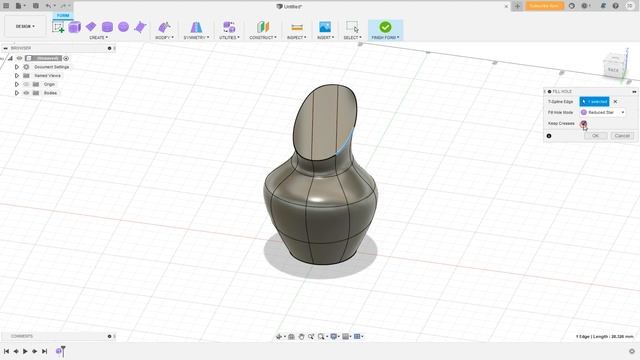Open the File menu dropdown

20,6
